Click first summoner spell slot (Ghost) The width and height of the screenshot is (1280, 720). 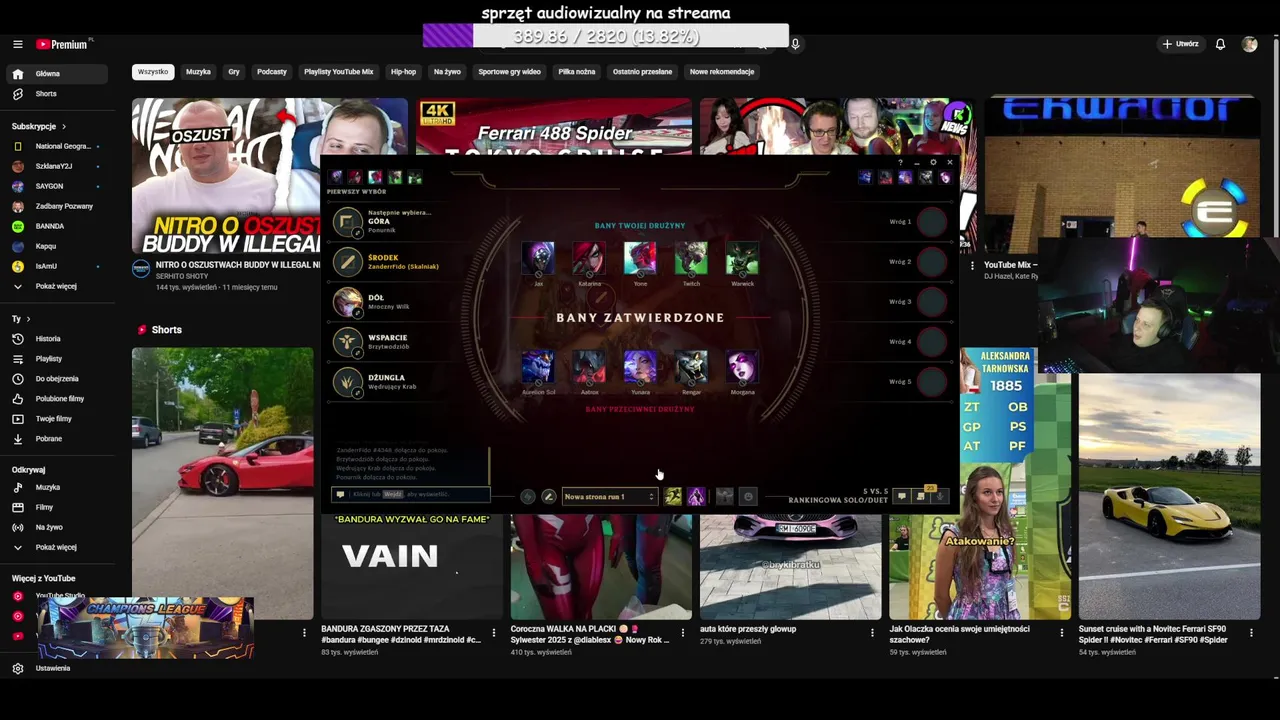tap(673, 497)
